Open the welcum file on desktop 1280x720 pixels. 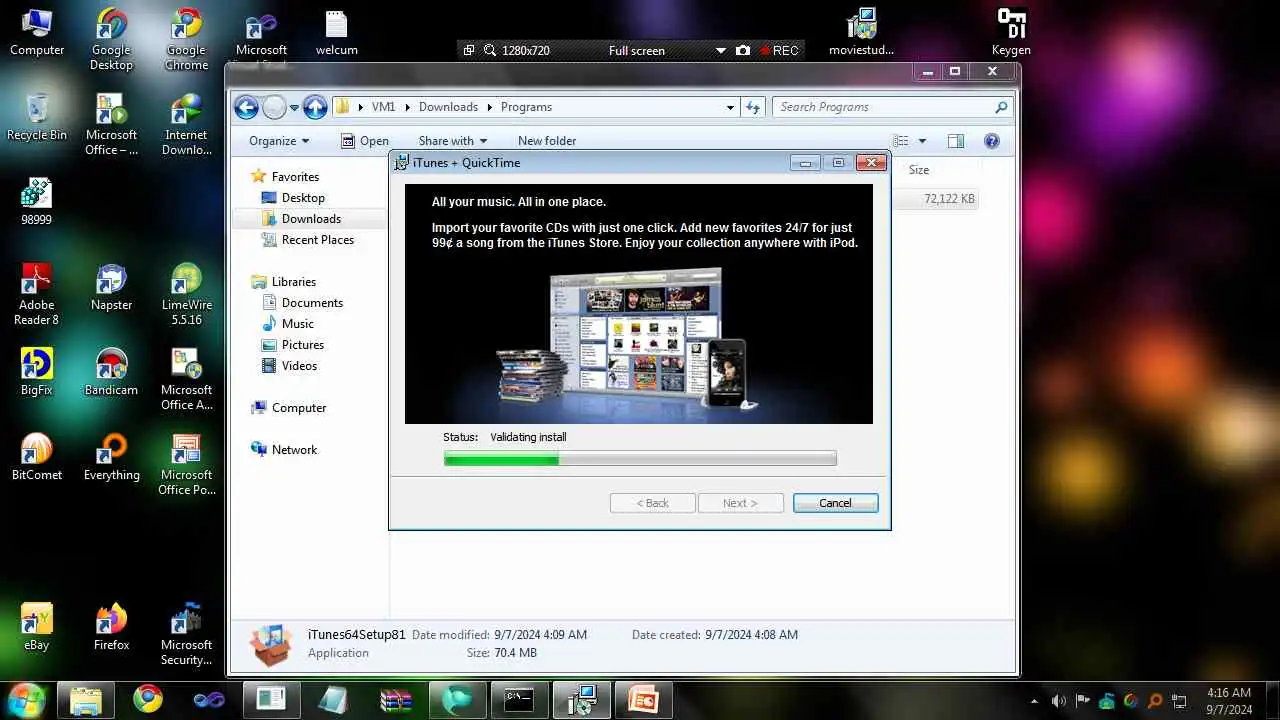click(x=337, y=33)
